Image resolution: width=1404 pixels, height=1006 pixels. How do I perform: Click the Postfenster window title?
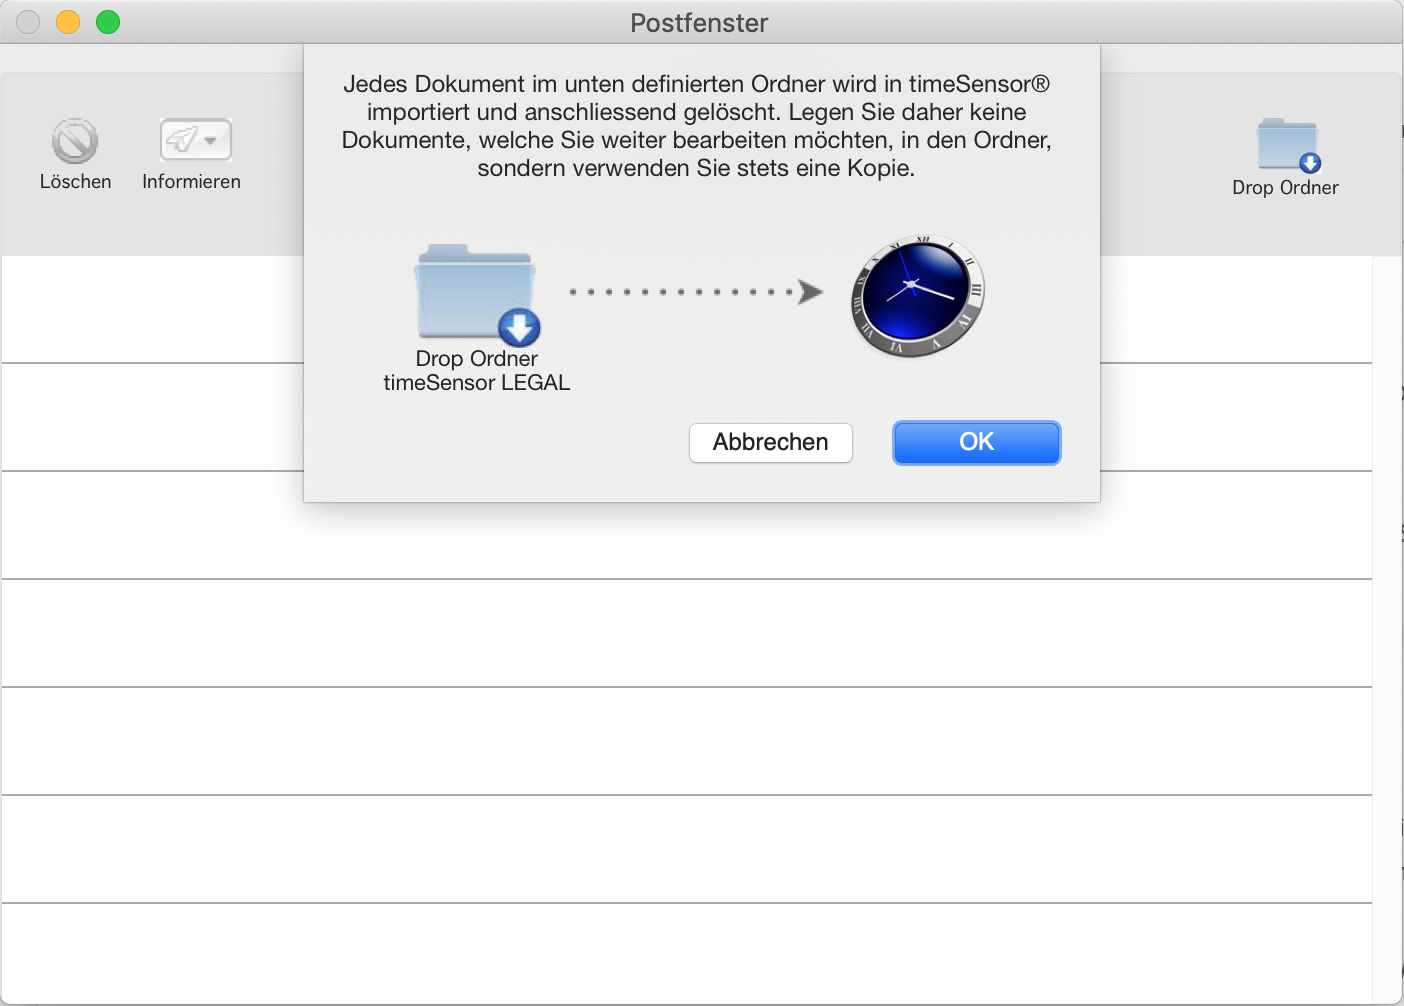click(x=699, y=23)
